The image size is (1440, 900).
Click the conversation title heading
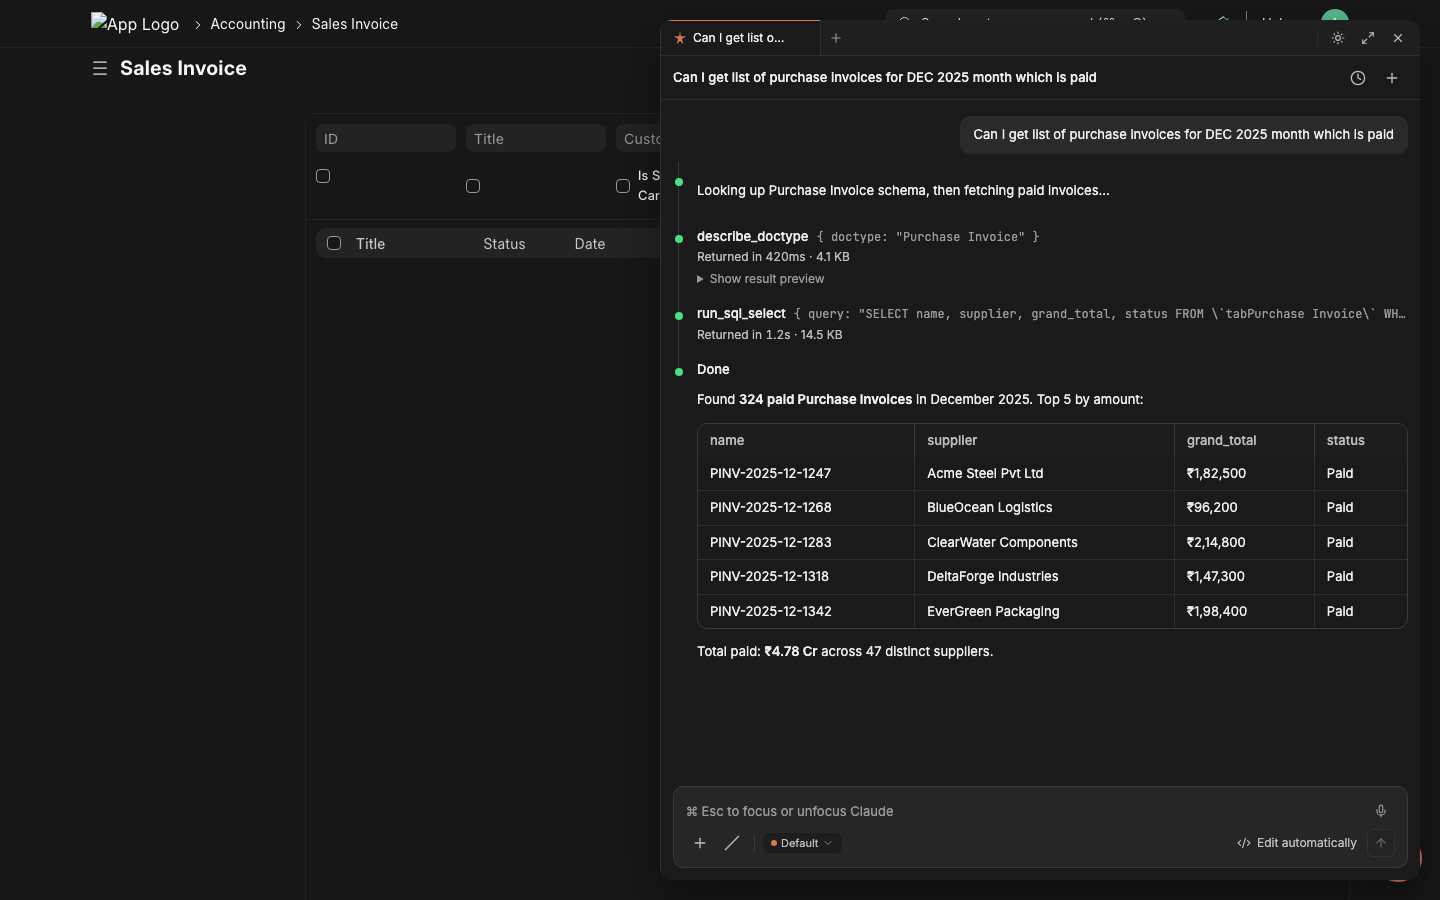click(x=885, y=78)
